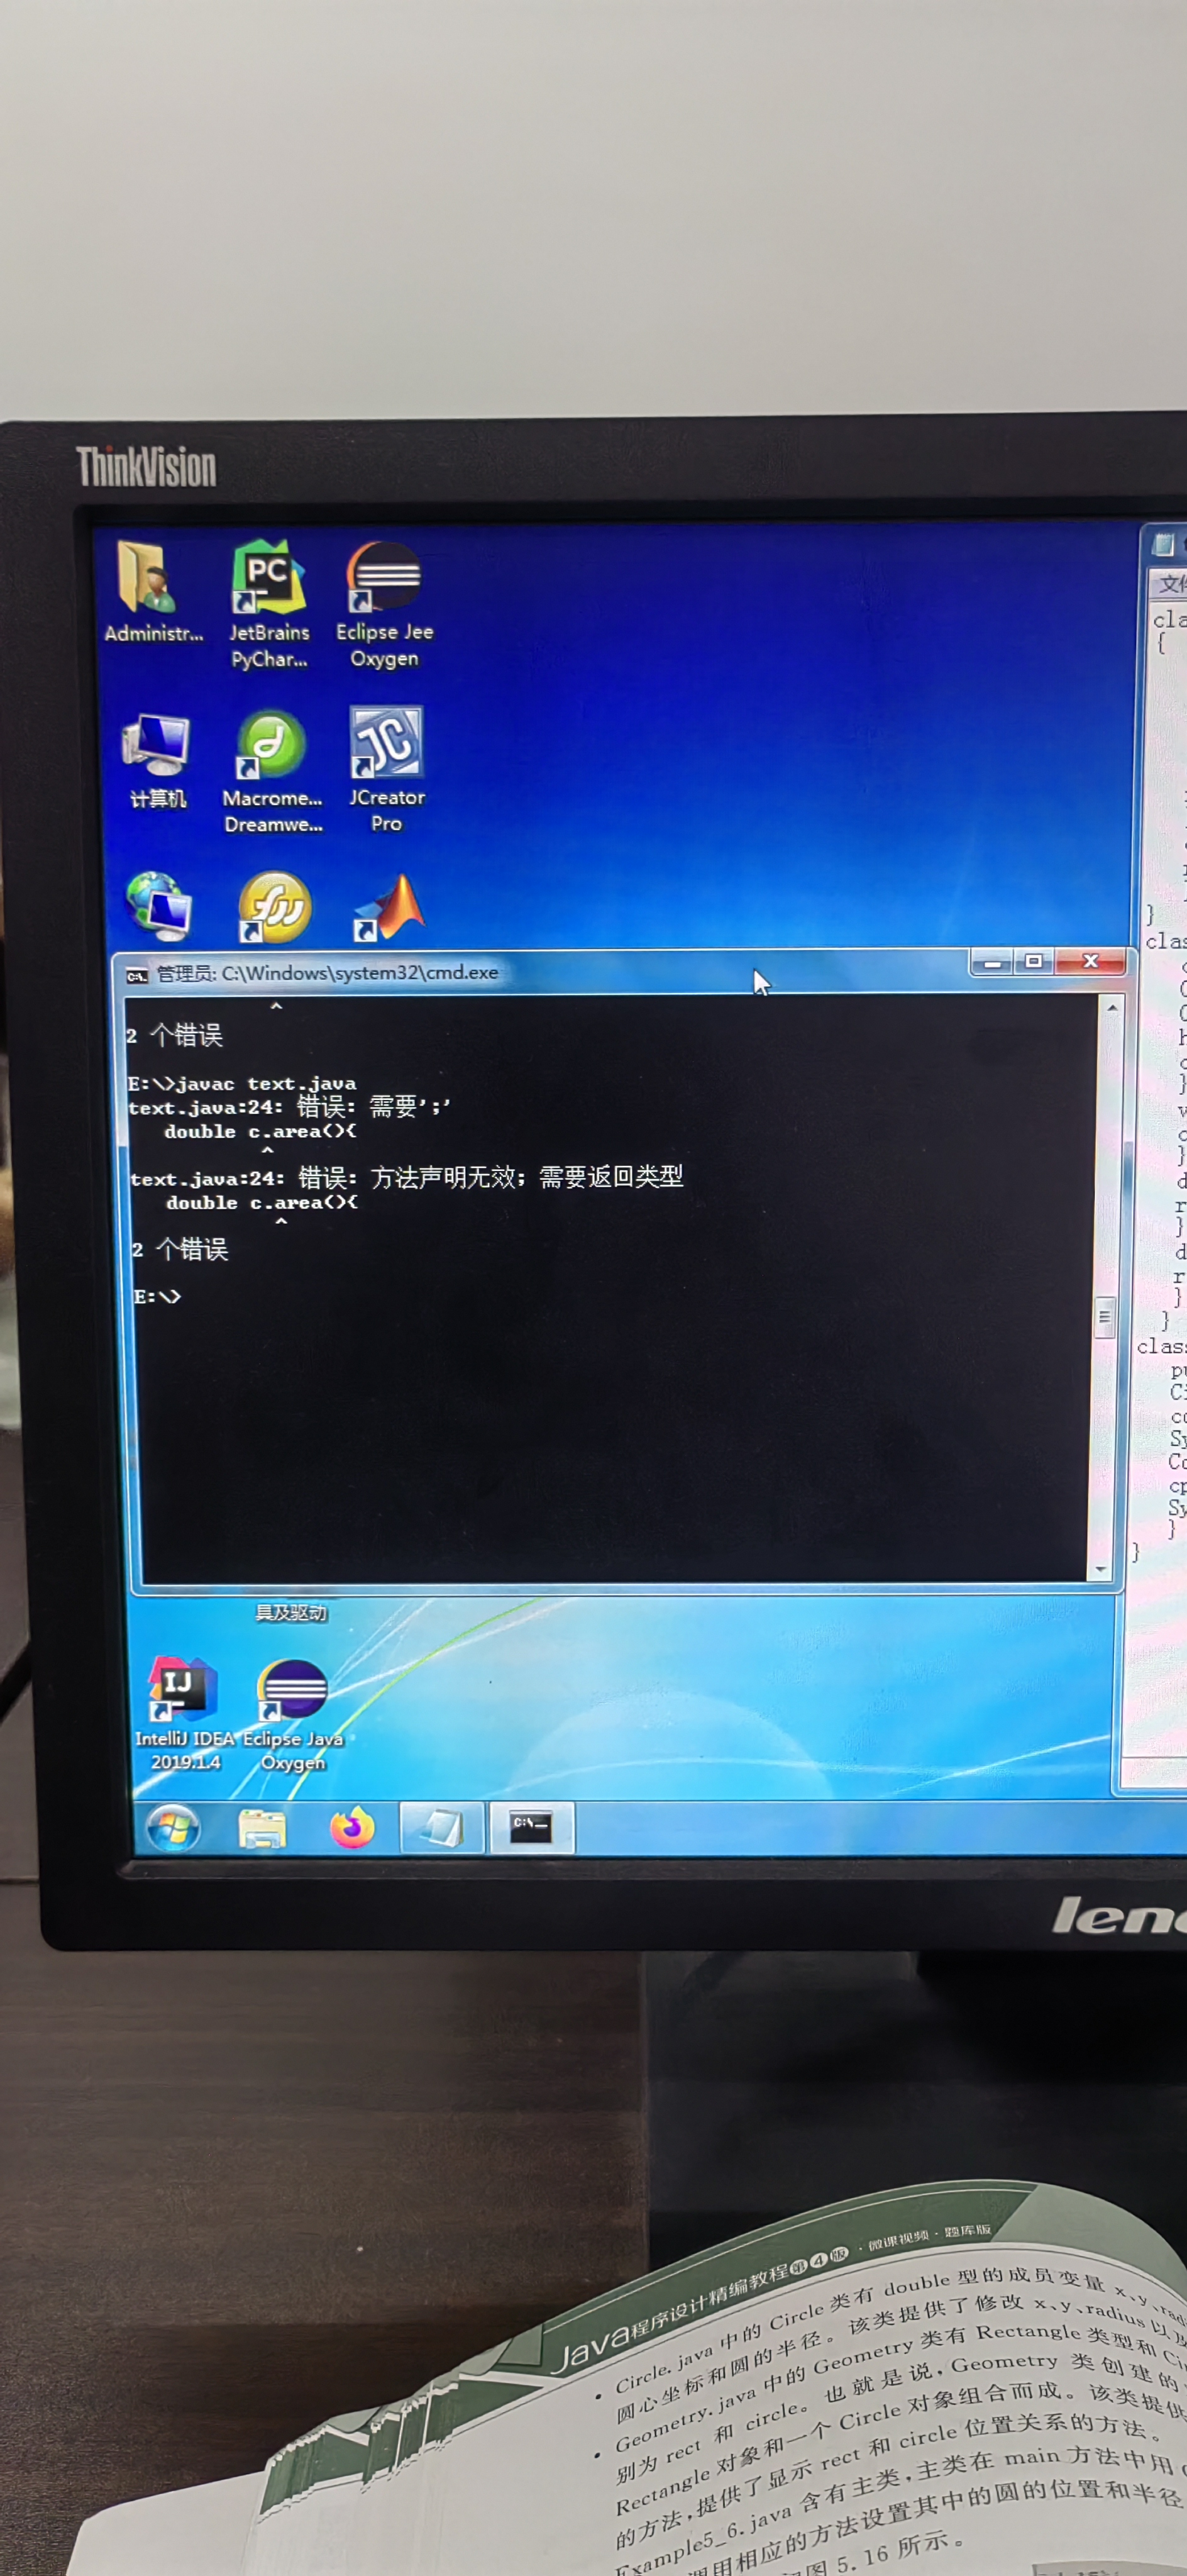Image resolution: width=1187 pixels, height=2576 pixels.
Task: Launch the Macromedia Dreamweaver shortcut
Action: pyautogui.click(x=271, y=746)
